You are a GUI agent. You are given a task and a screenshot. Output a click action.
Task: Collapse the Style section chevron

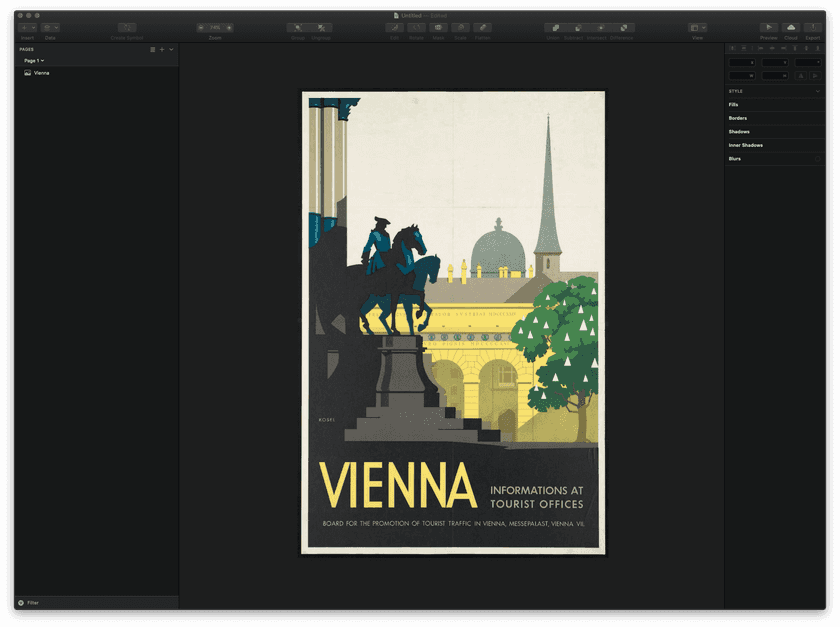(x=820, y=90)
